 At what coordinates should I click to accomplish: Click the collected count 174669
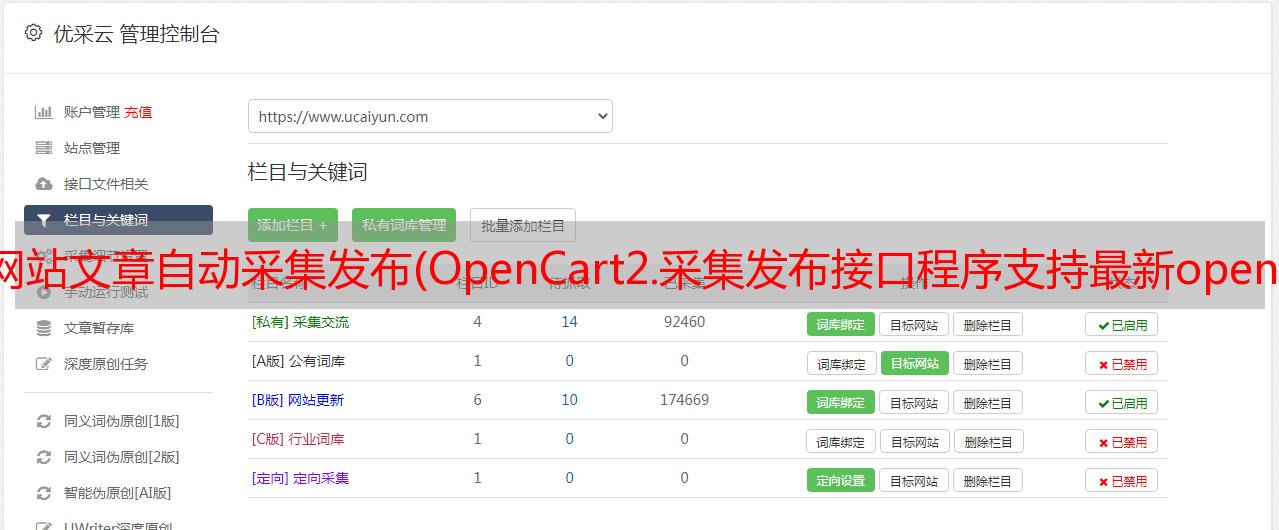684,400
